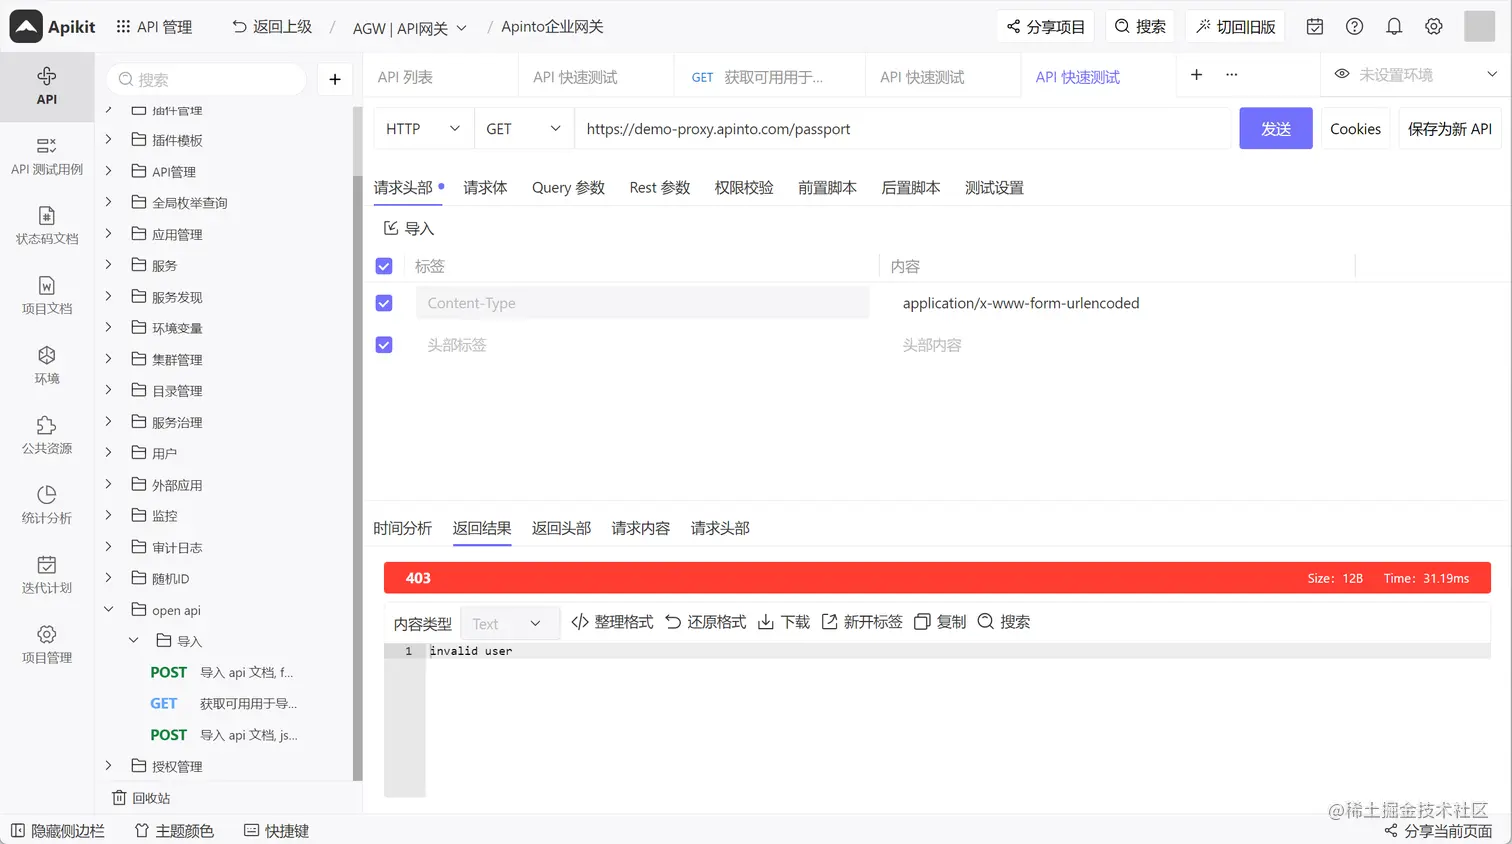Image resolution: width=1512 pixels, height=844 pixels.
Task: Click 切回旧版 button
Action: pyautogui.click(x=1236, y=27)
